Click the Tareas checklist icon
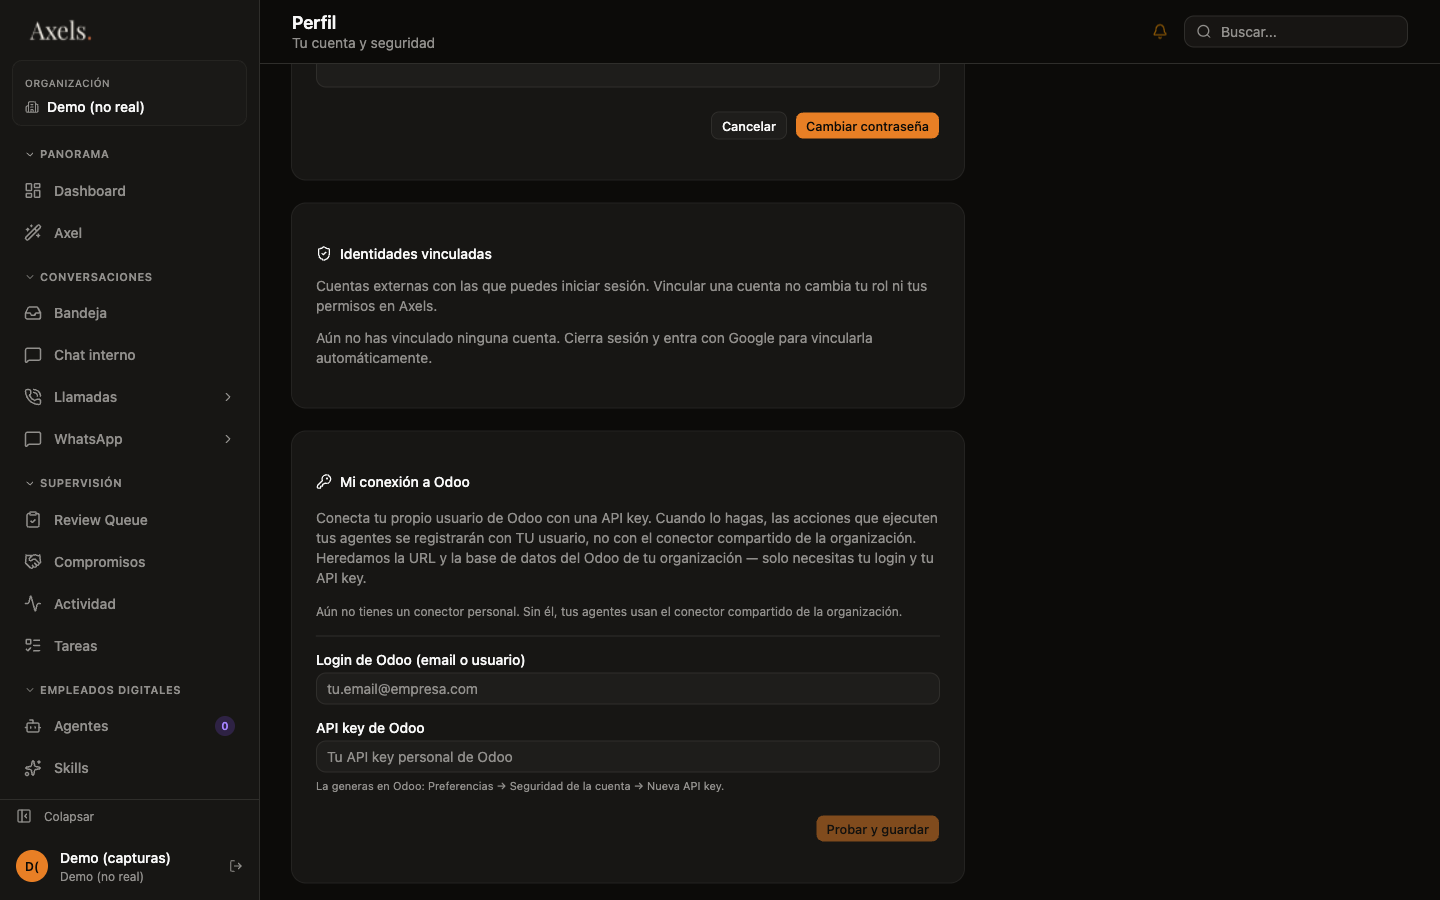 point(33,646)
